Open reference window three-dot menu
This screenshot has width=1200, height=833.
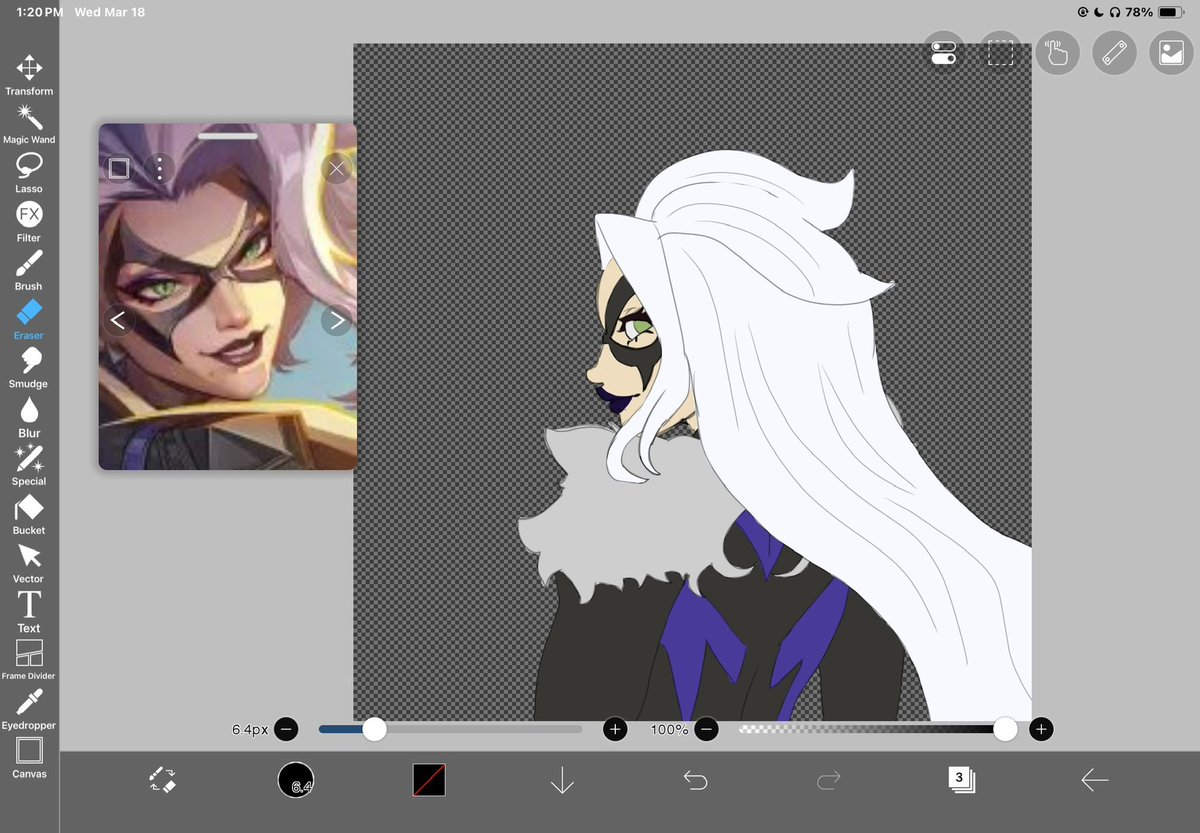click(x=160, y=168)
